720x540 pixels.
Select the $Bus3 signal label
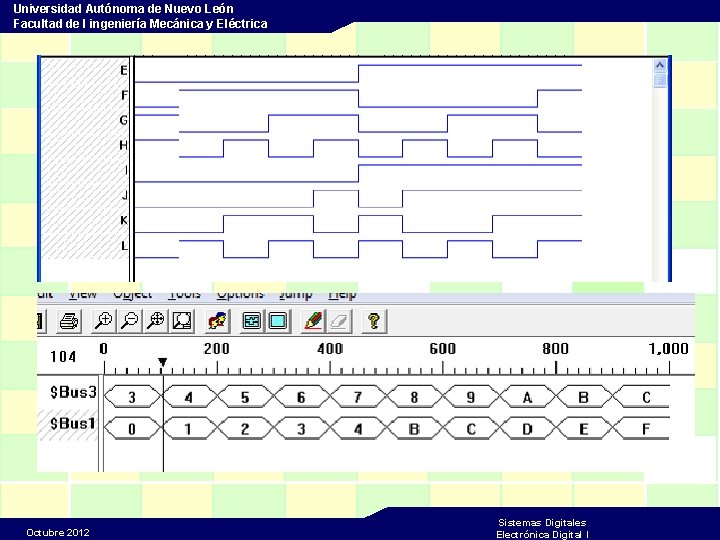[73, 392]
